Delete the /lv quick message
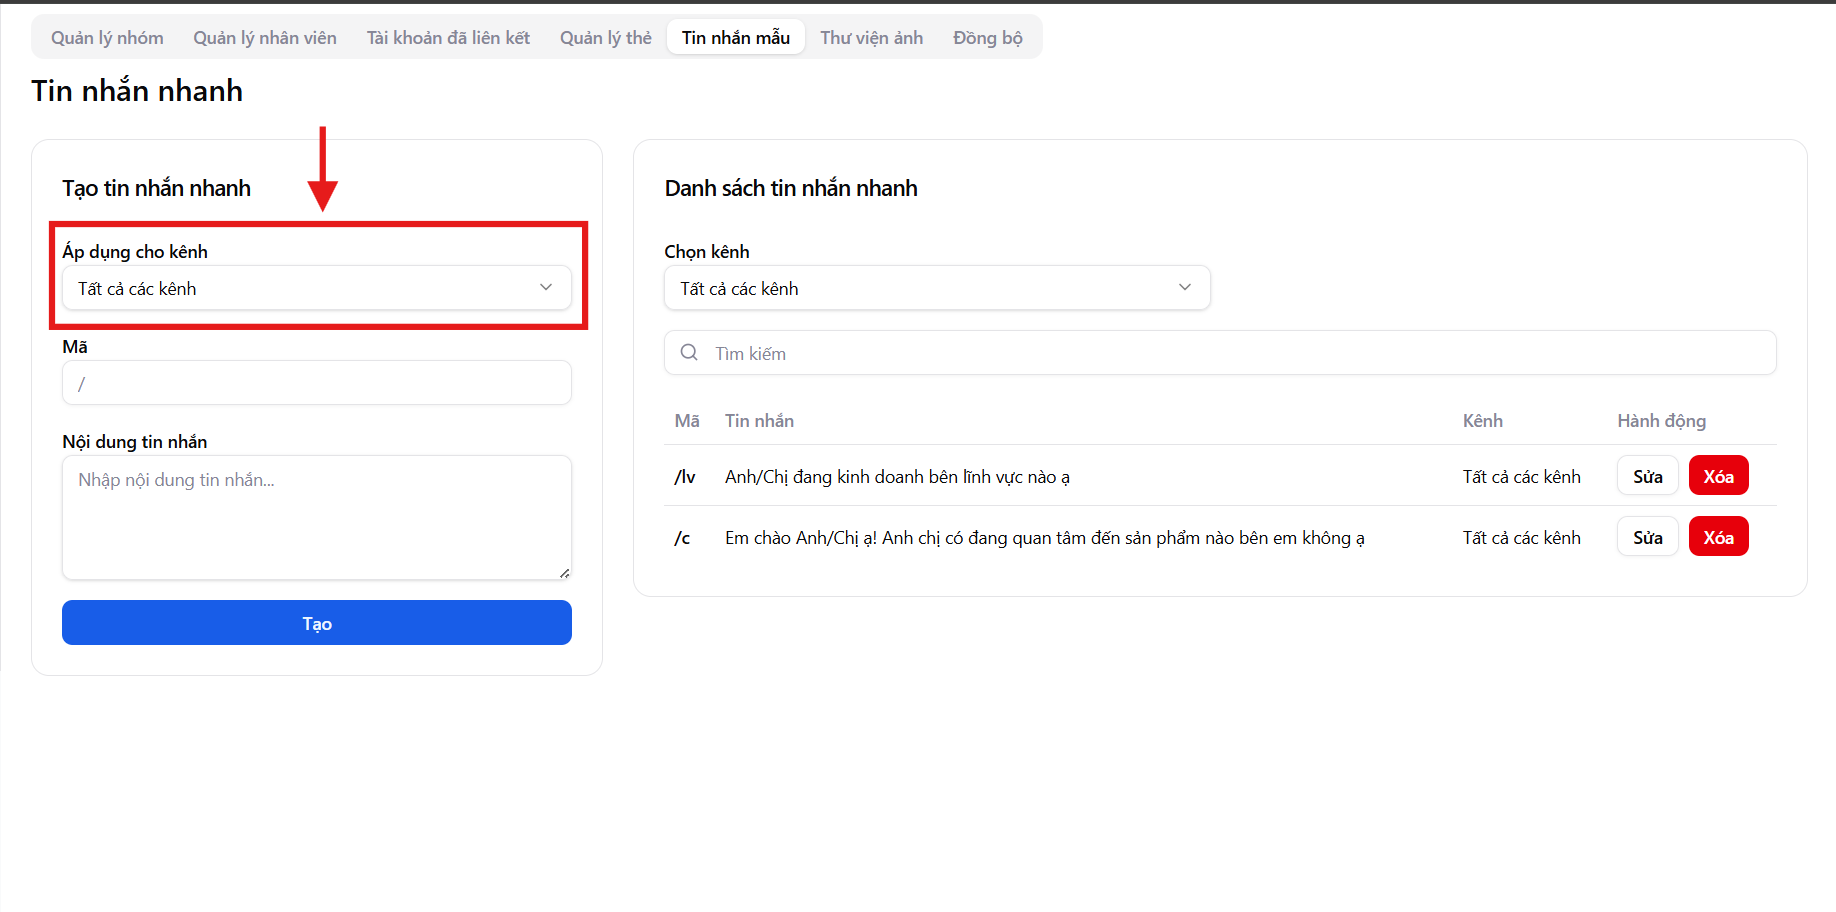This screenshot has height=912, width=1836. click(x=1718, y=476)
